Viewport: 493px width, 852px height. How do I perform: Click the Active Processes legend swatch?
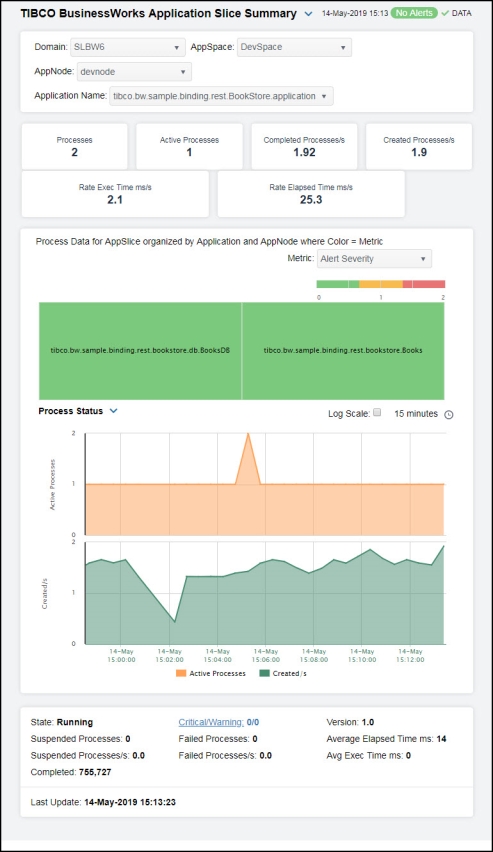click(181, 673)
